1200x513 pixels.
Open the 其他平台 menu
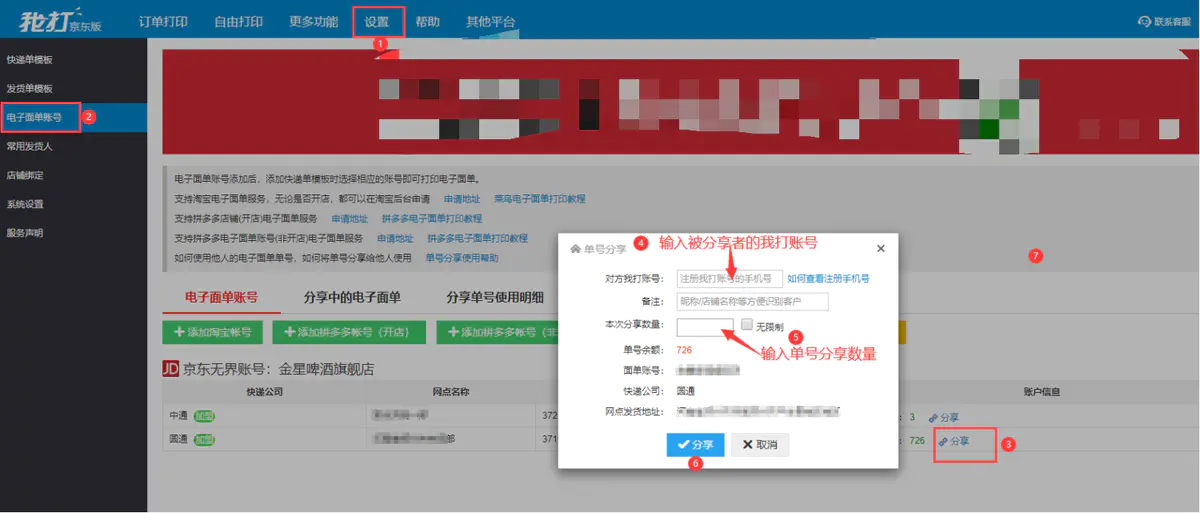(x=490, y=21)
